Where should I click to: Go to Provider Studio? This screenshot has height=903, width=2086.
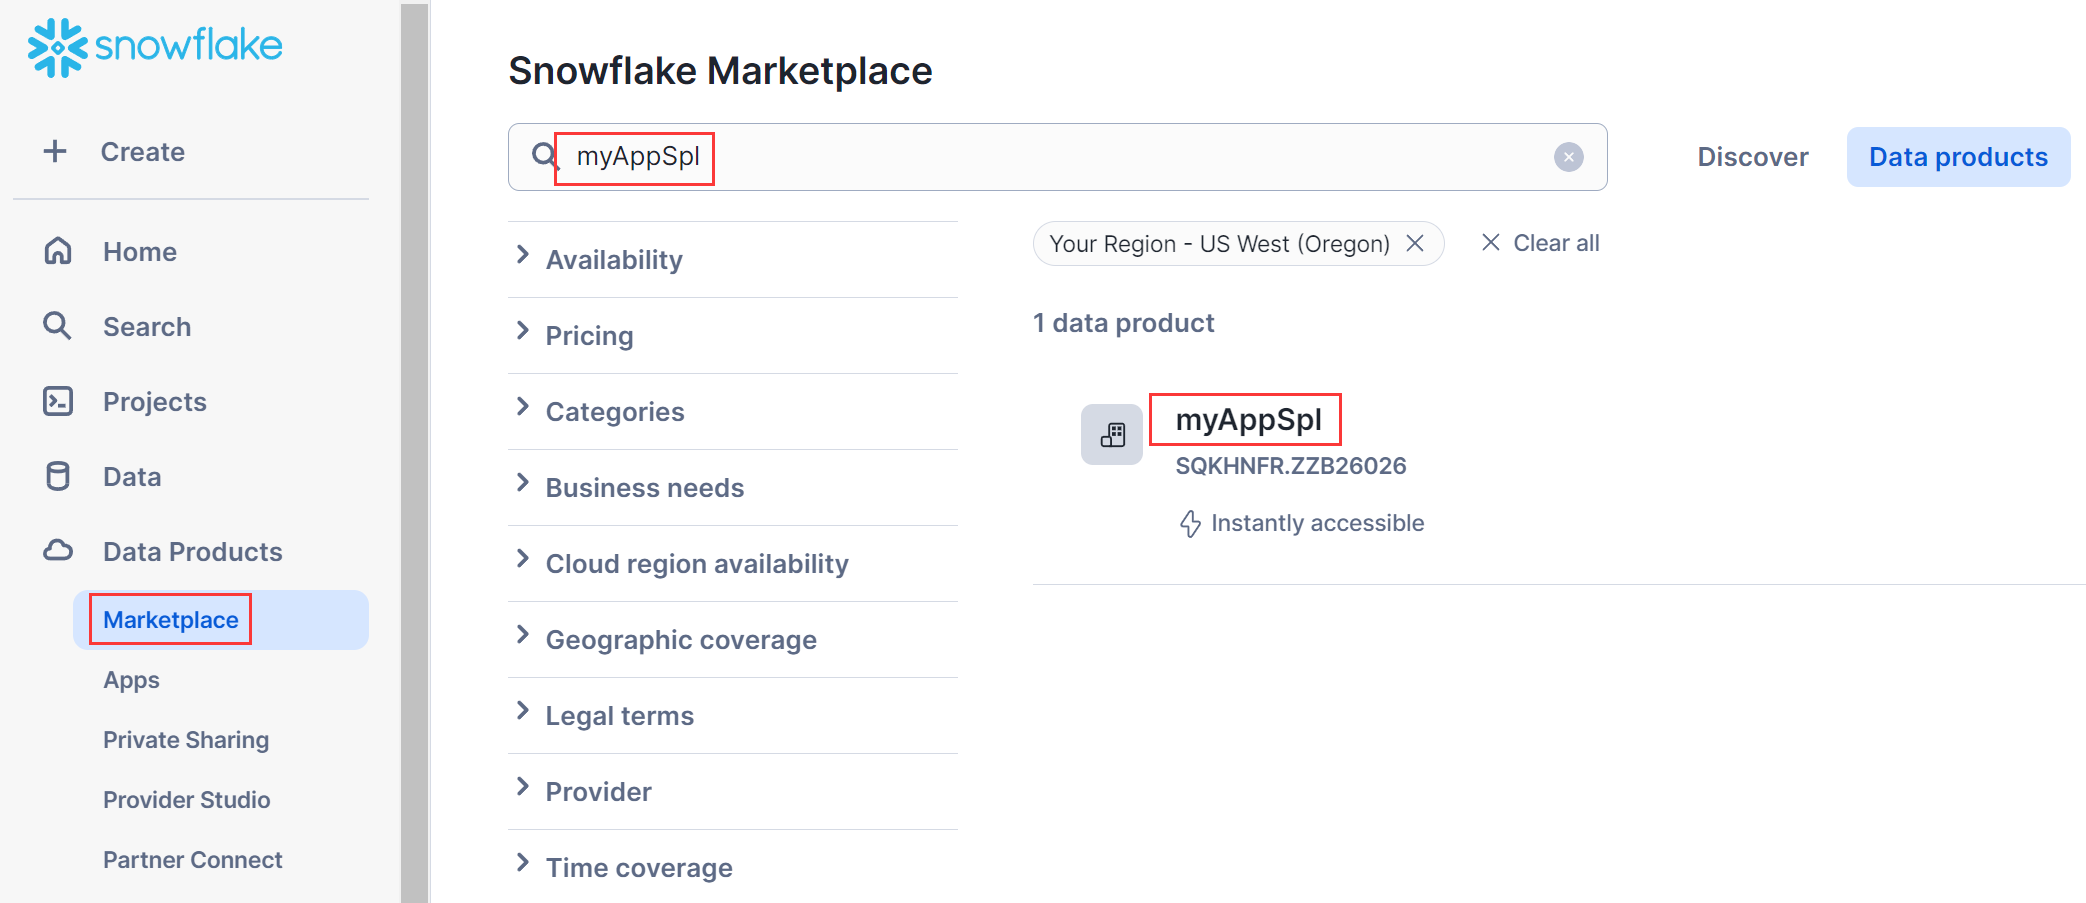click(186, 800)
